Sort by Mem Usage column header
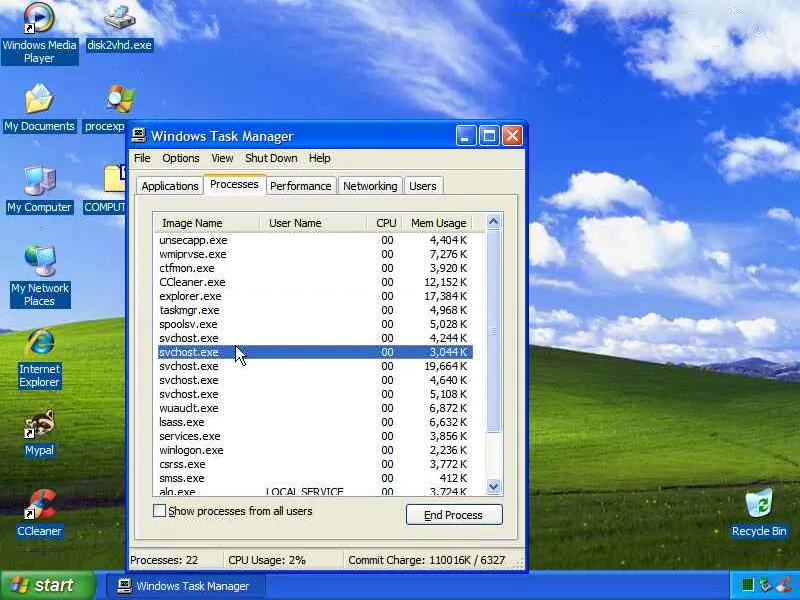Image resolution: width=800 pixels, height=600 pixels. pyautogui.click(x=439, y=223)
